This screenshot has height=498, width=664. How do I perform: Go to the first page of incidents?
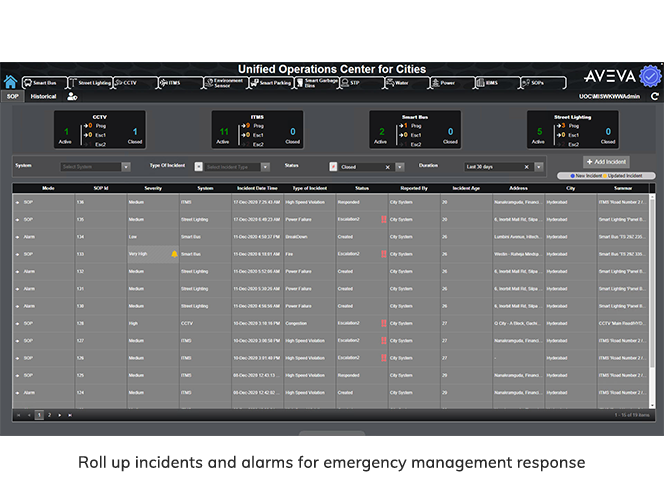coord(19,415)
